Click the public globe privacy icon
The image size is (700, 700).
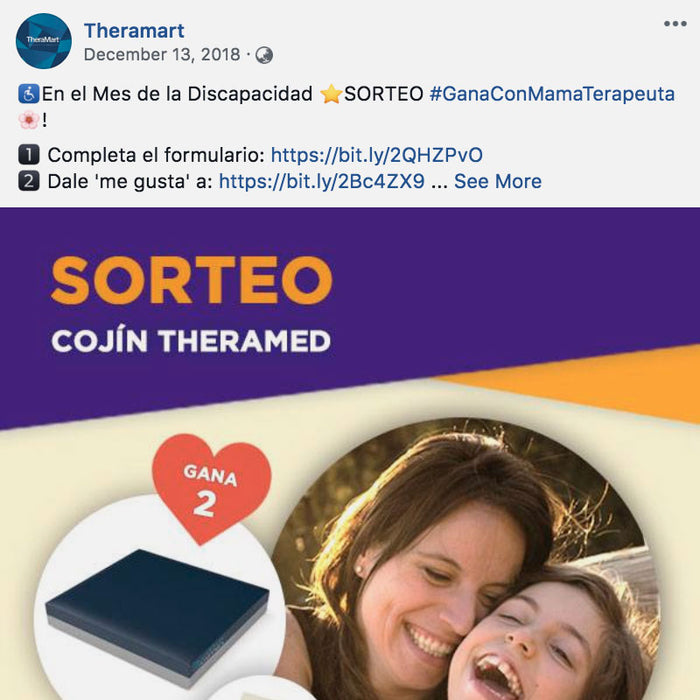pyautogui.click(x=264, y=55)
